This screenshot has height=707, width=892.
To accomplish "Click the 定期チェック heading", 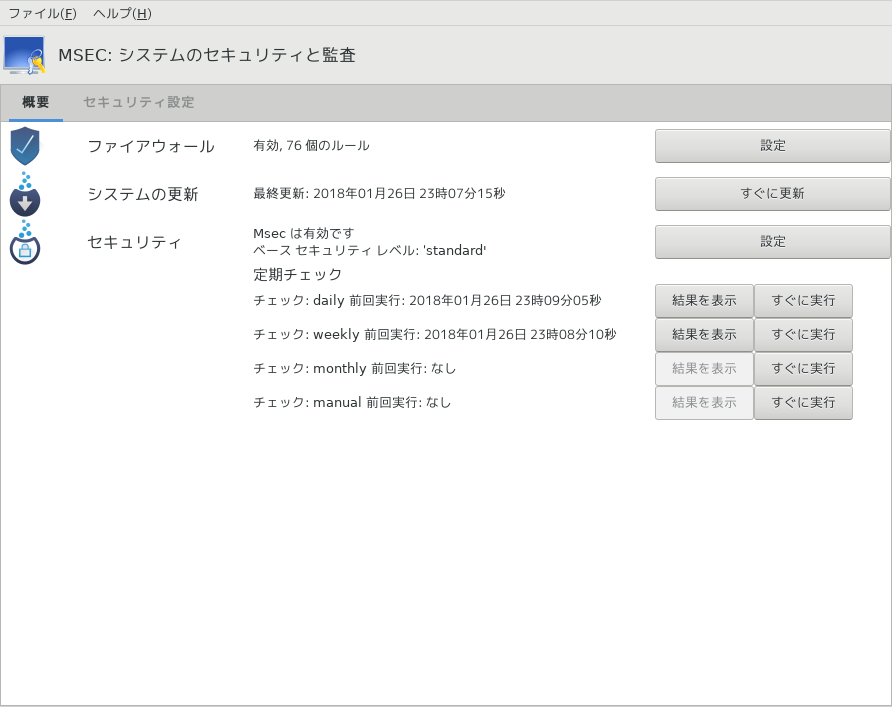I will coord(298,275).
